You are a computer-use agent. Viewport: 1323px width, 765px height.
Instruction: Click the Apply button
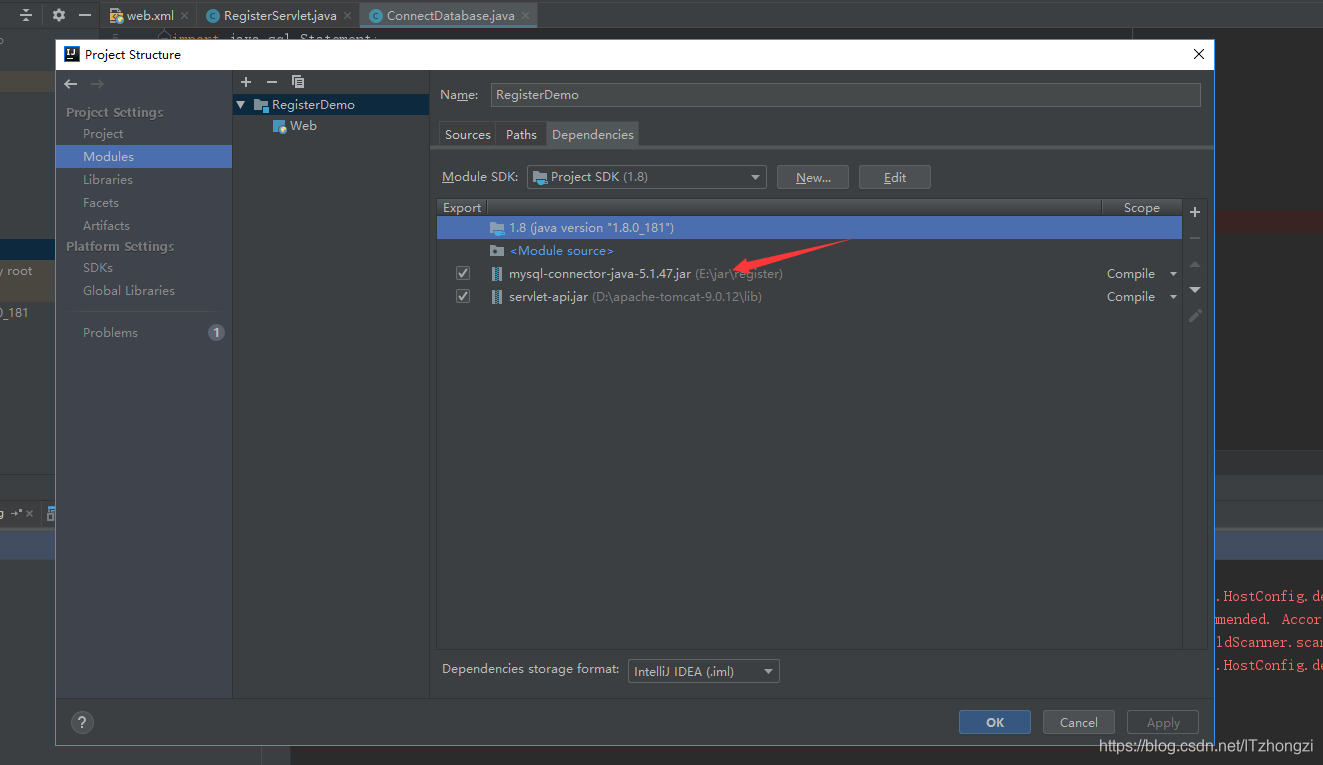(x=1163, y=722)
